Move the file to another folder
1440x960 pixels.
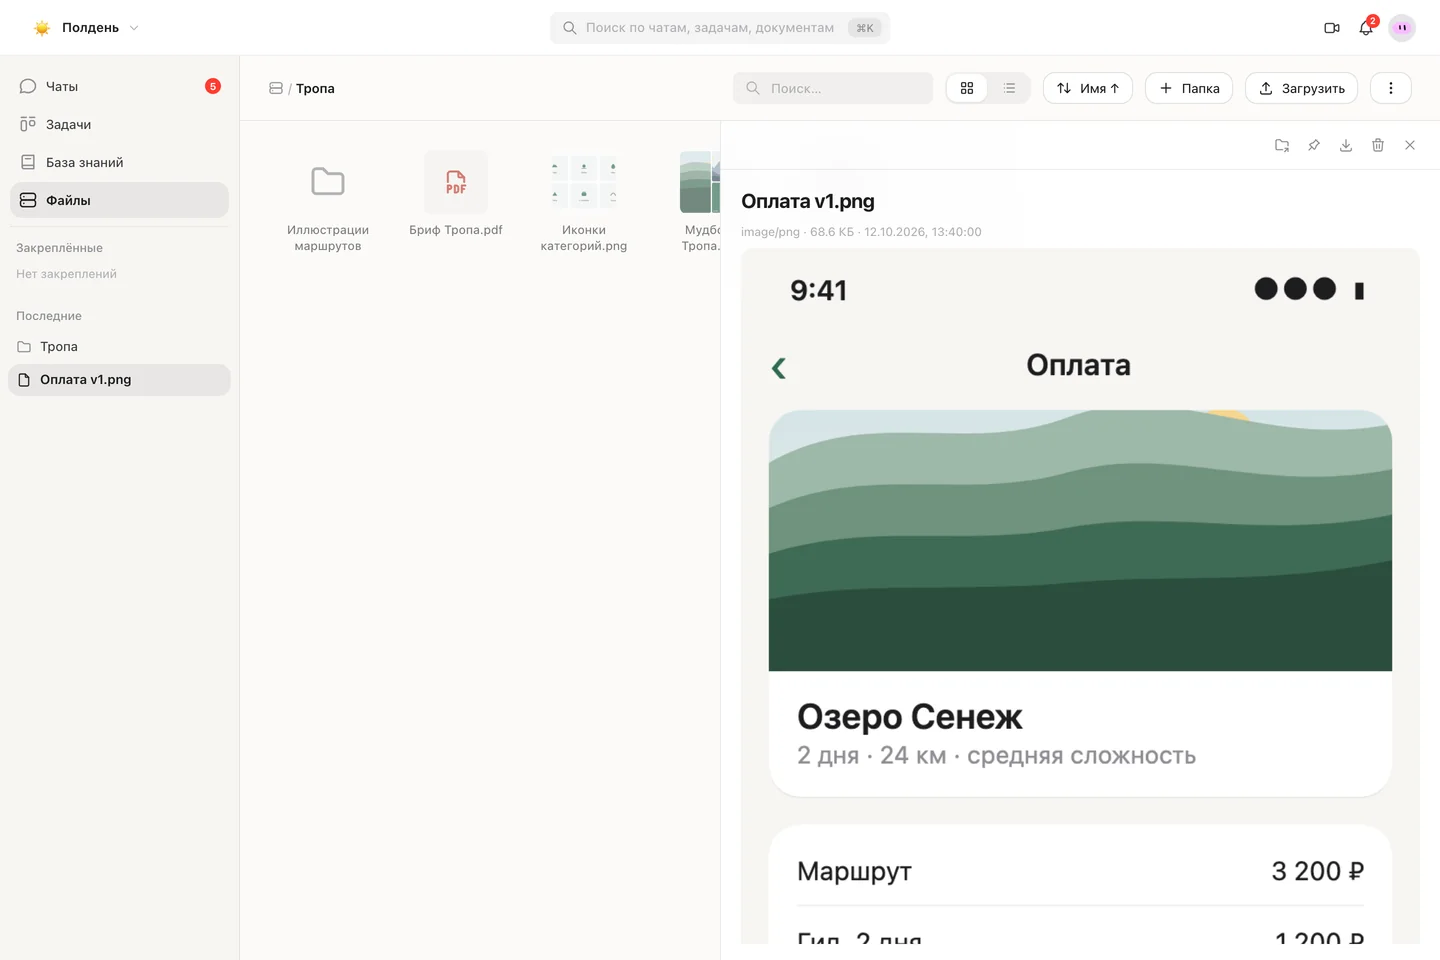1282,145
